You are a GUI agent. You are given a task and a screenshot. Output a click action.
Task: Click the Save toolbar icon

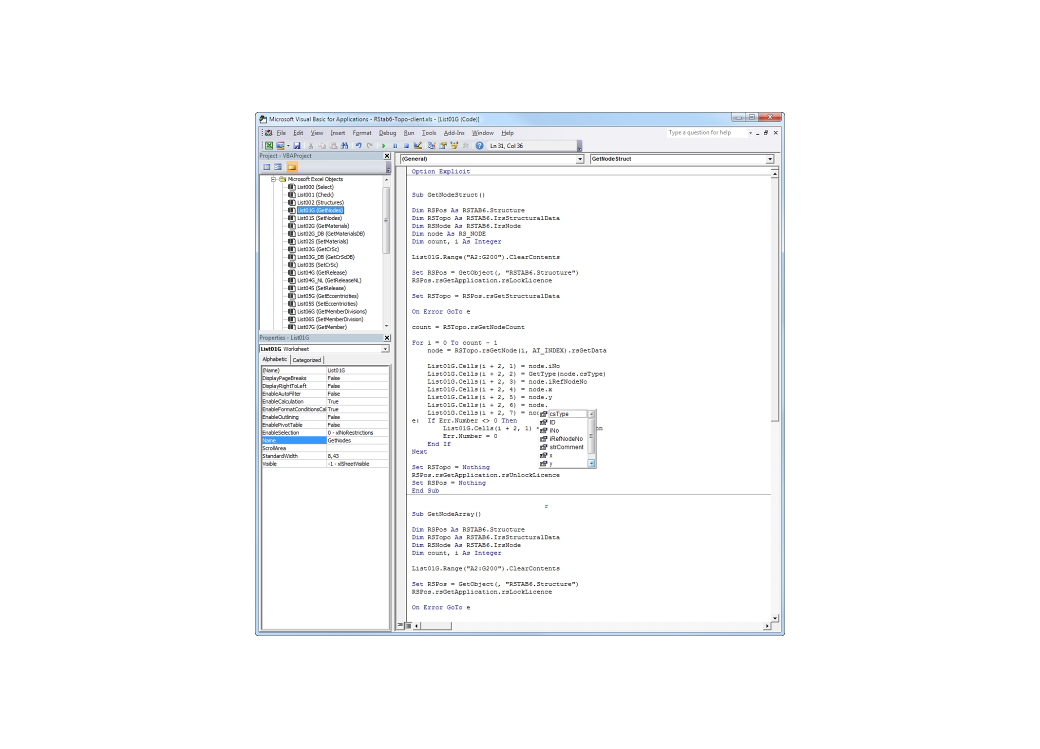click(297, 145)
